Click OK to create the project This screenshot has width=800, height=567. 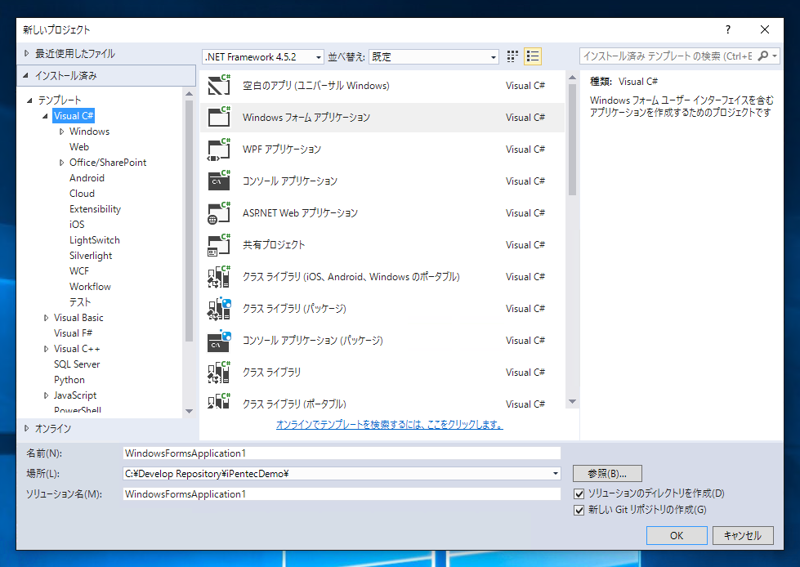click(677, 535)
